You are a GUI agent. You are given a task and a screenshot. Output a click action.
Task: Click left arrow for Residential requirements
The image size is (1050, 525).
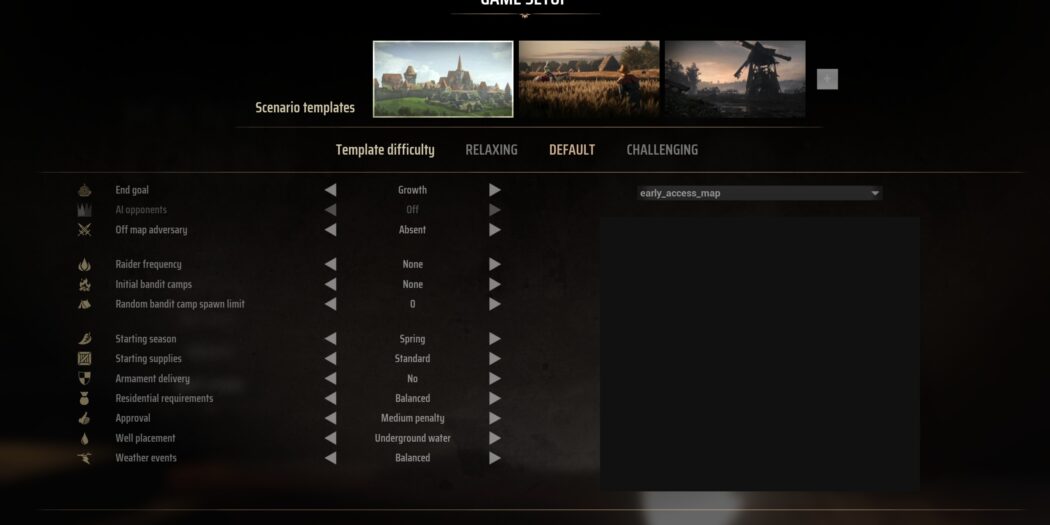pyautogui.click(x=330, y=399)
